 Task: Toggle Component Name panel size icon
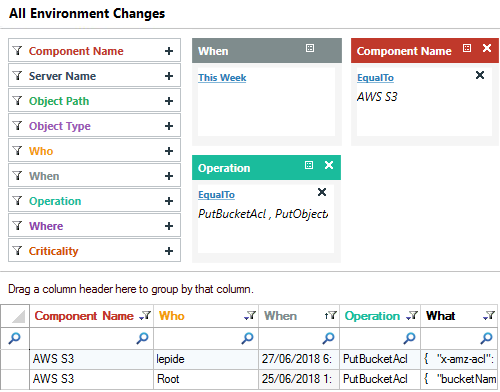[x=467, y=48]
